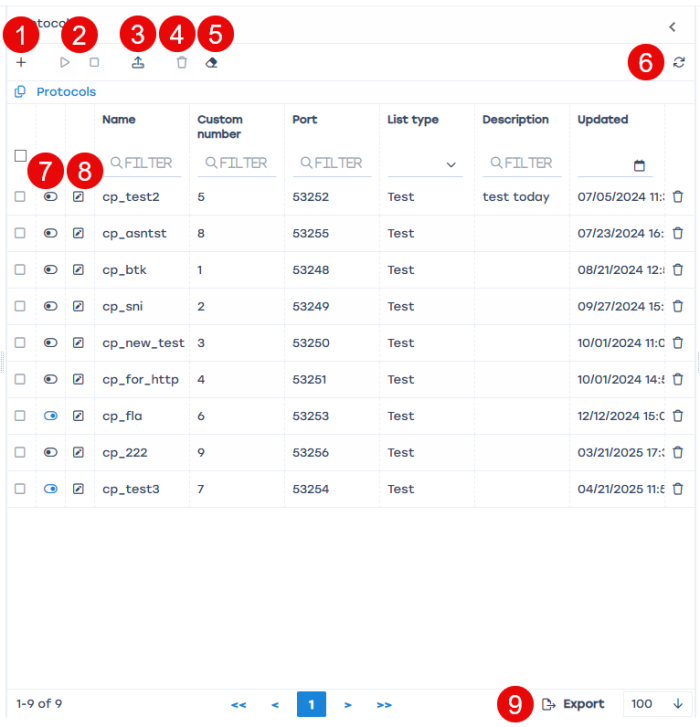Delete the cp_sni row with trash icon
This screenshot has height=727, width=700.
(678, 306)
